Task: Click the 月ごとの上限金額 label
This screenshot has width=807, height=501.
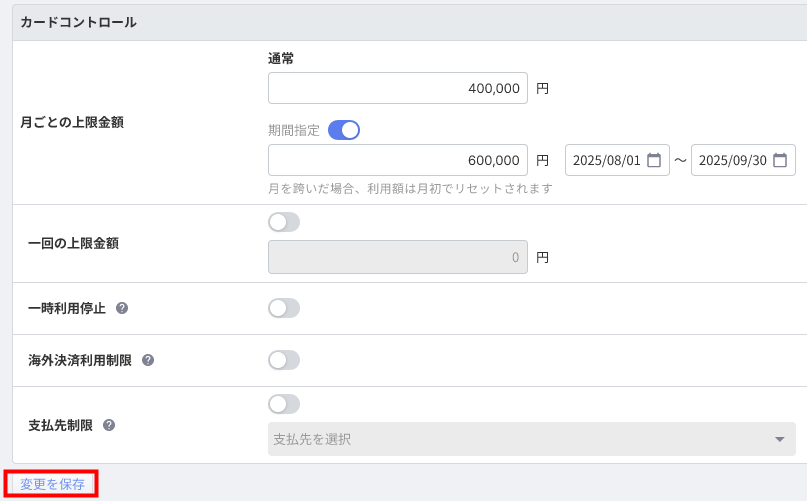Action: [79, 122]
